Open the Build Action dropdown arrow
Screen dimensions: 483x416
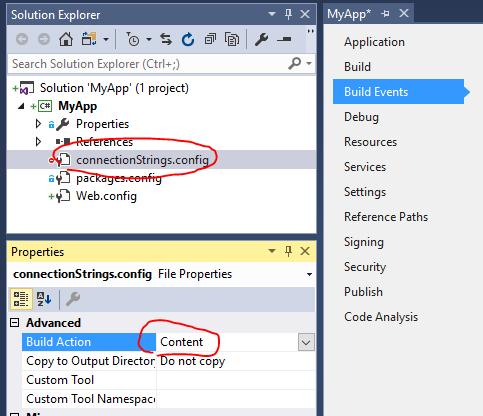(306, 342)
